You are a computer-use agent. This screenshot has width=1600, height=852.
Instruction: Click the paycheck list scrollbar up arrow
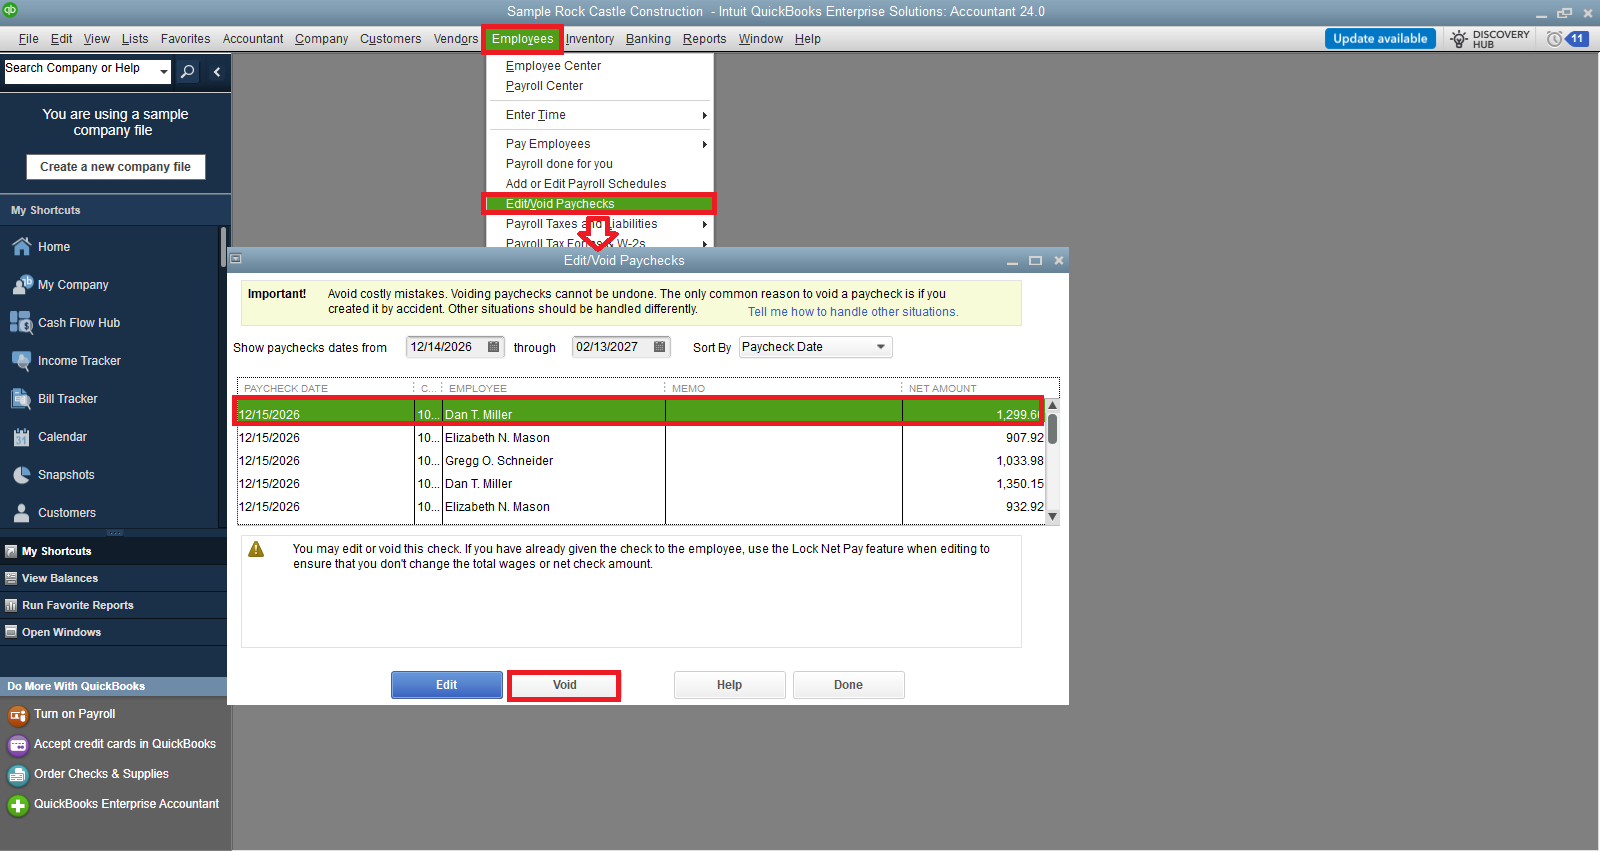tap(1052, 406)
